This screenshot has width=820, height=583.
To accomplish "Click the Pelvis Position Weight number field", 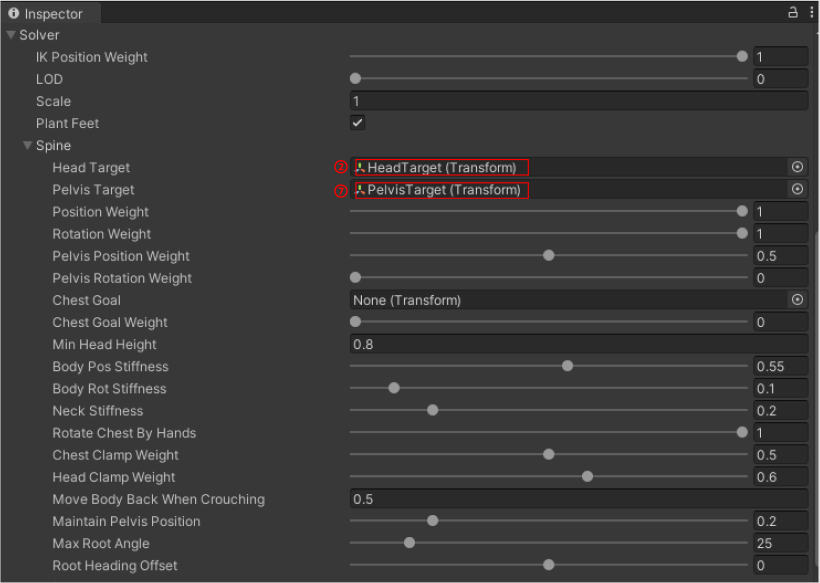I will (781, 256).
